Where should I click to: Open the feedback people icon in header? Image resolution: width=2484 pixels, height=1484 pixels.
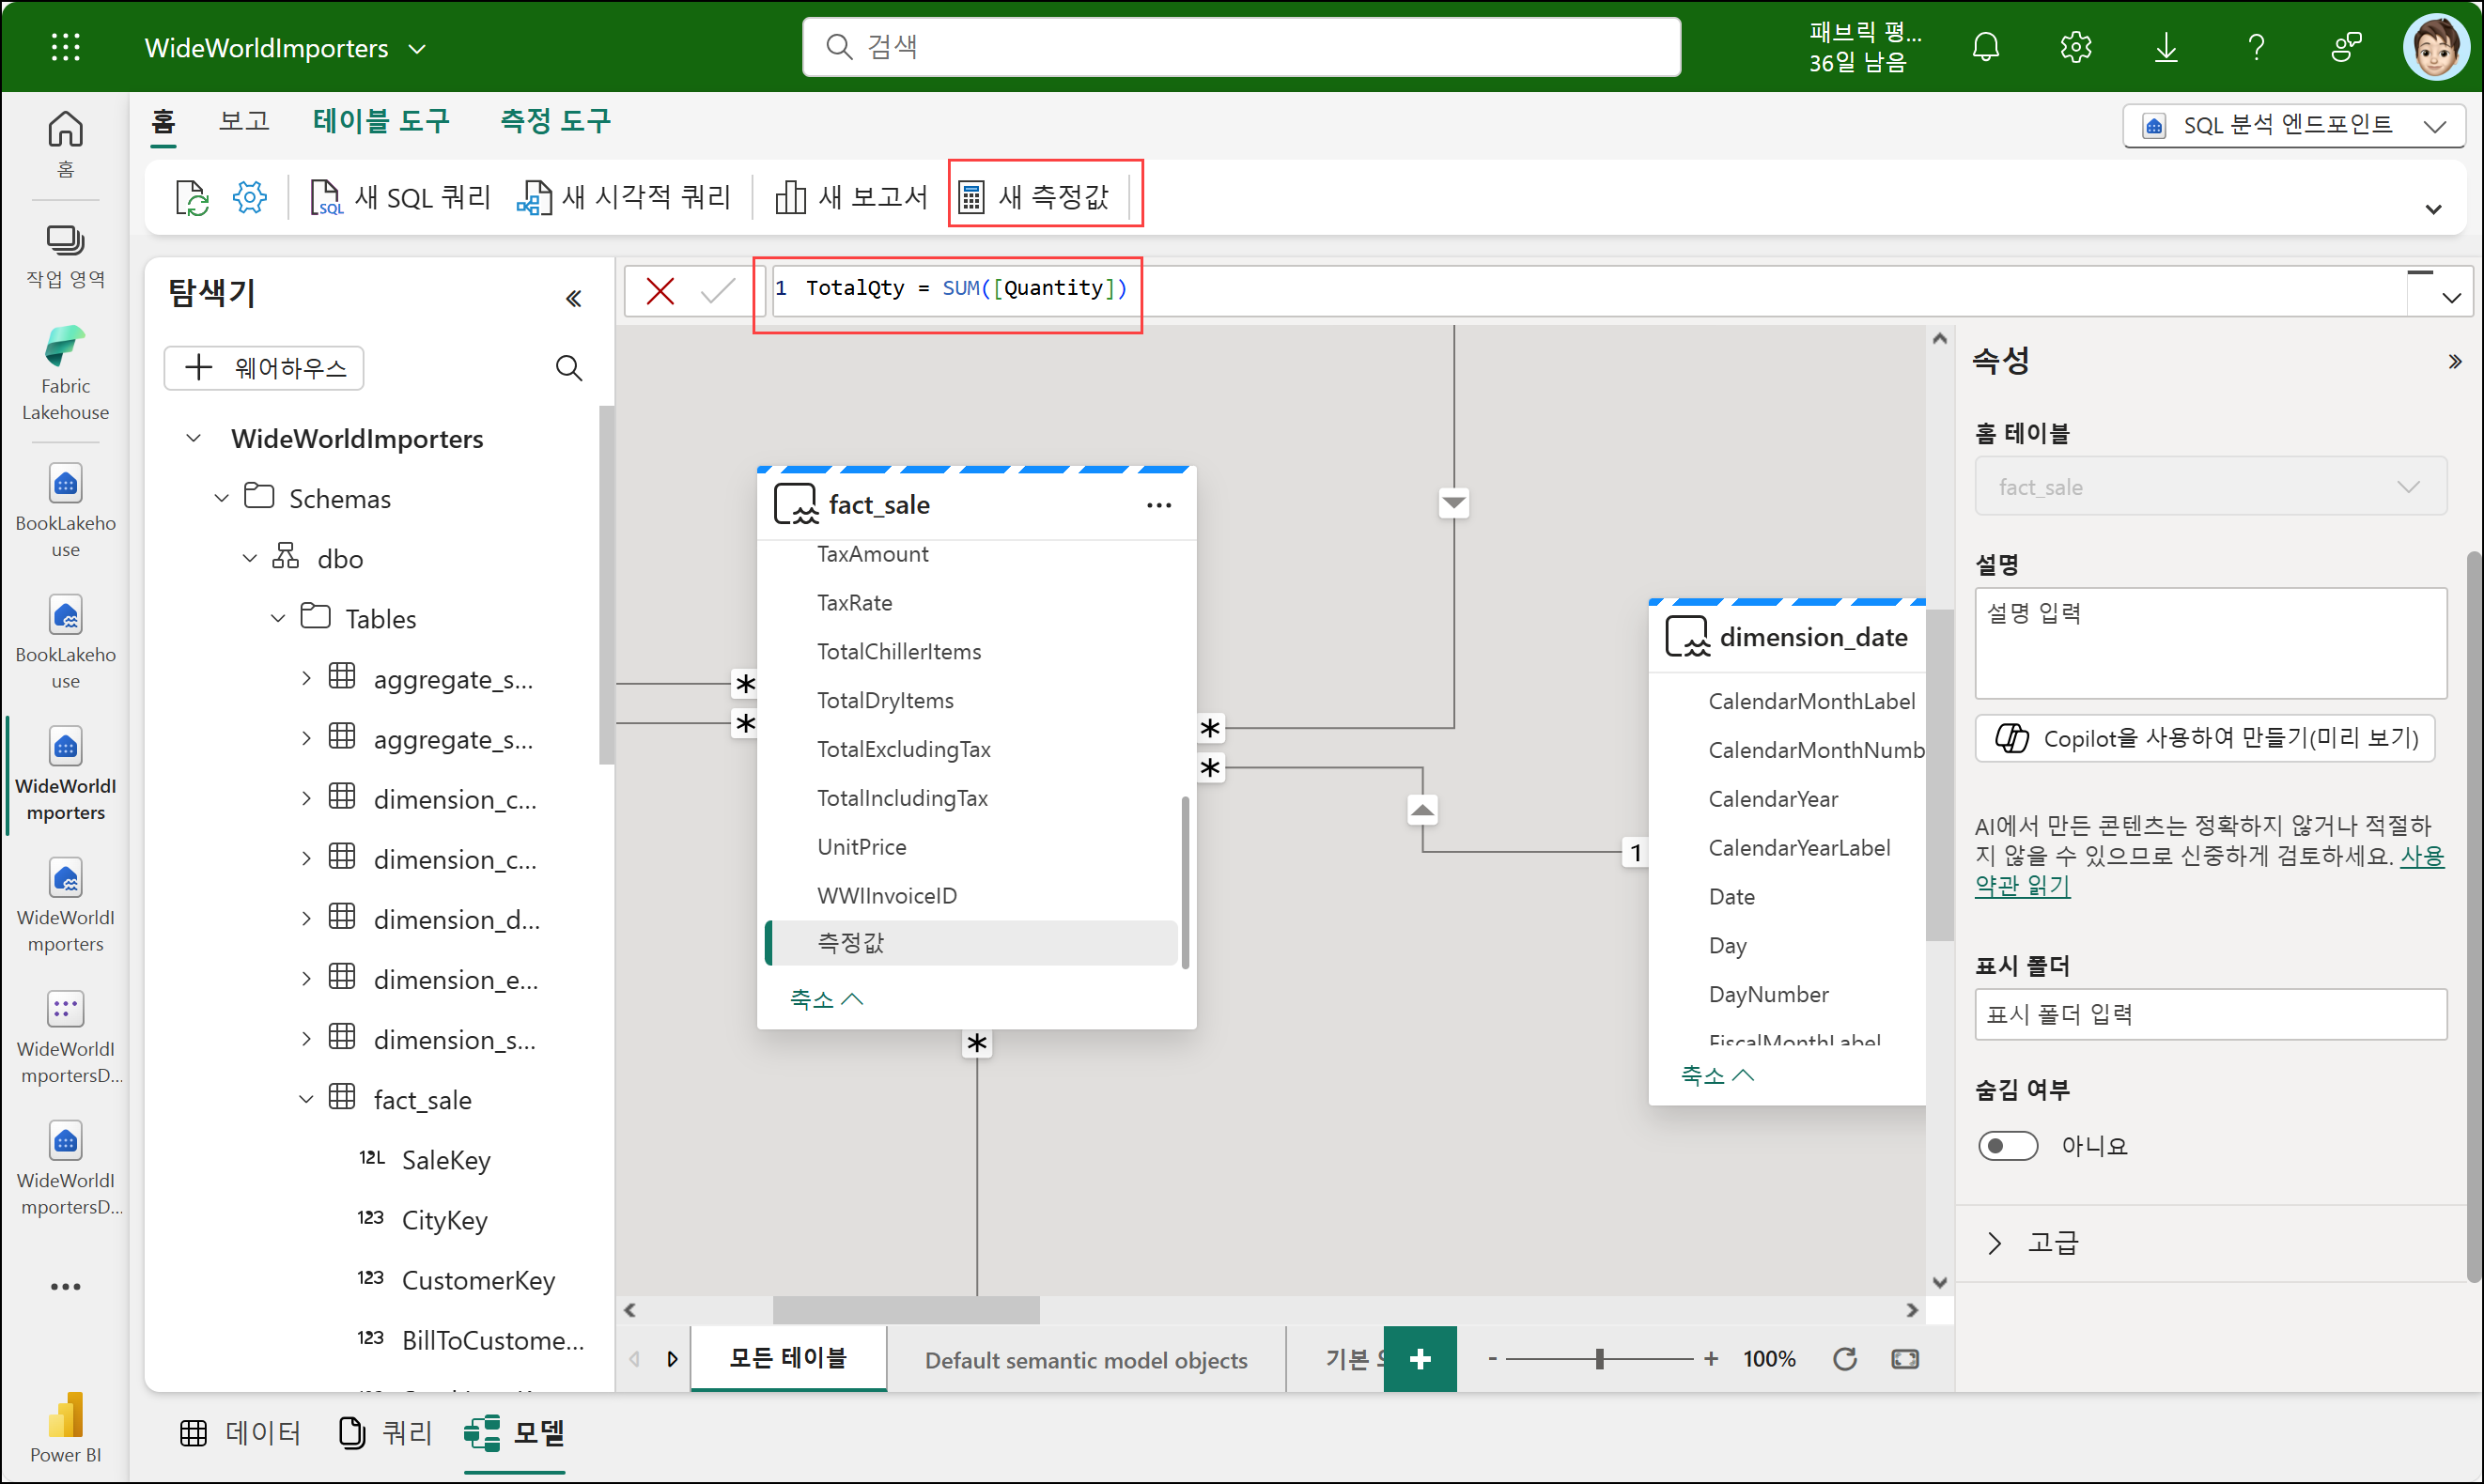(x=2346, y=47)
